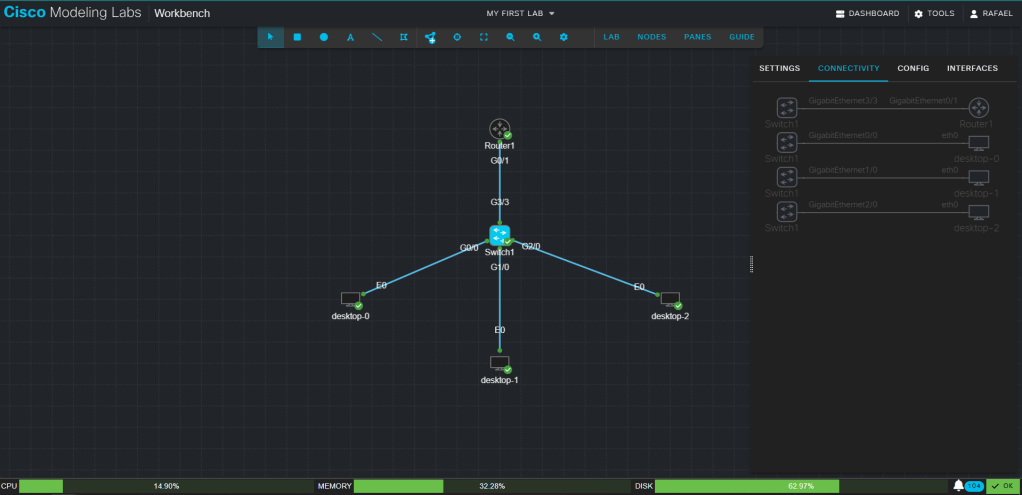
Task: Open the CONFIG tab
Action: (x=913, y=69)
